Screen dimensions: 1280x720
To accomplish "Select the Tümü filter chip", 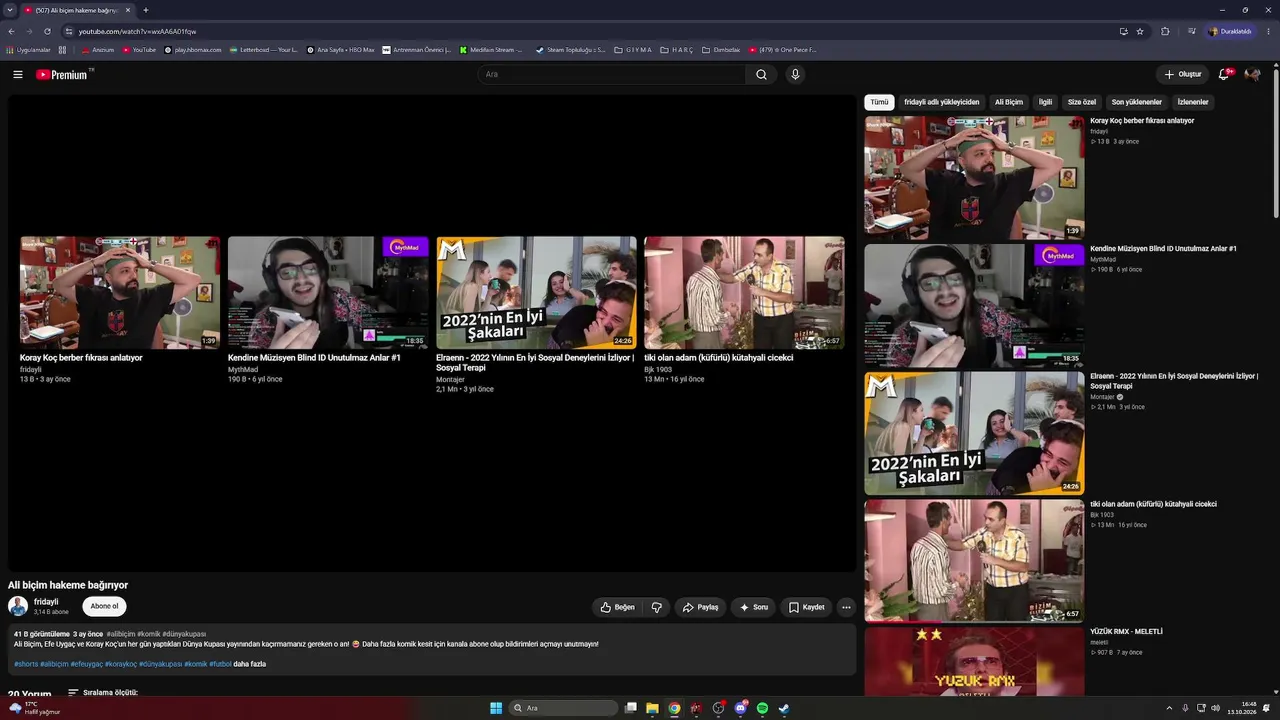I will [x=879, y=102].
